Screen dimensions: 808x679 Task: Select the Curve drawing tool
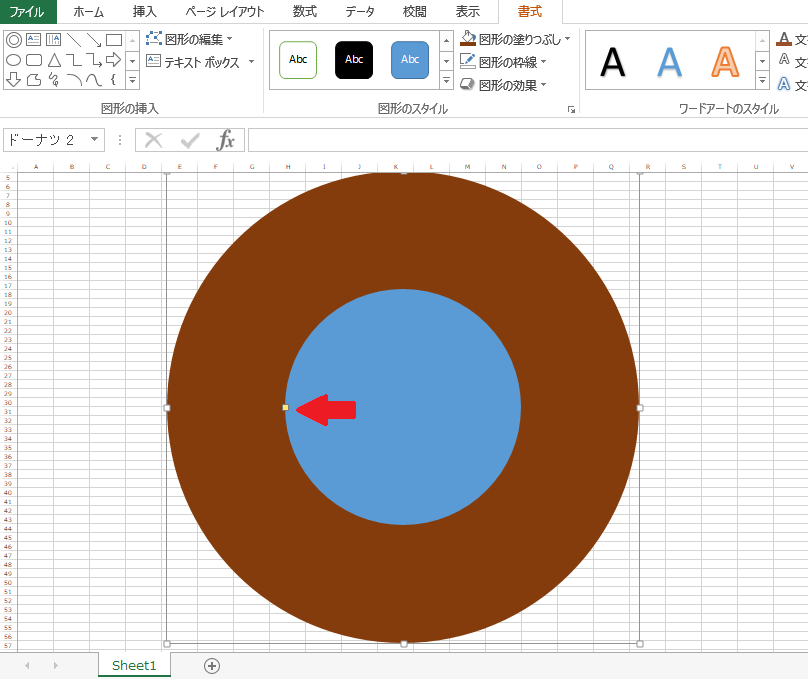point(93,81)
